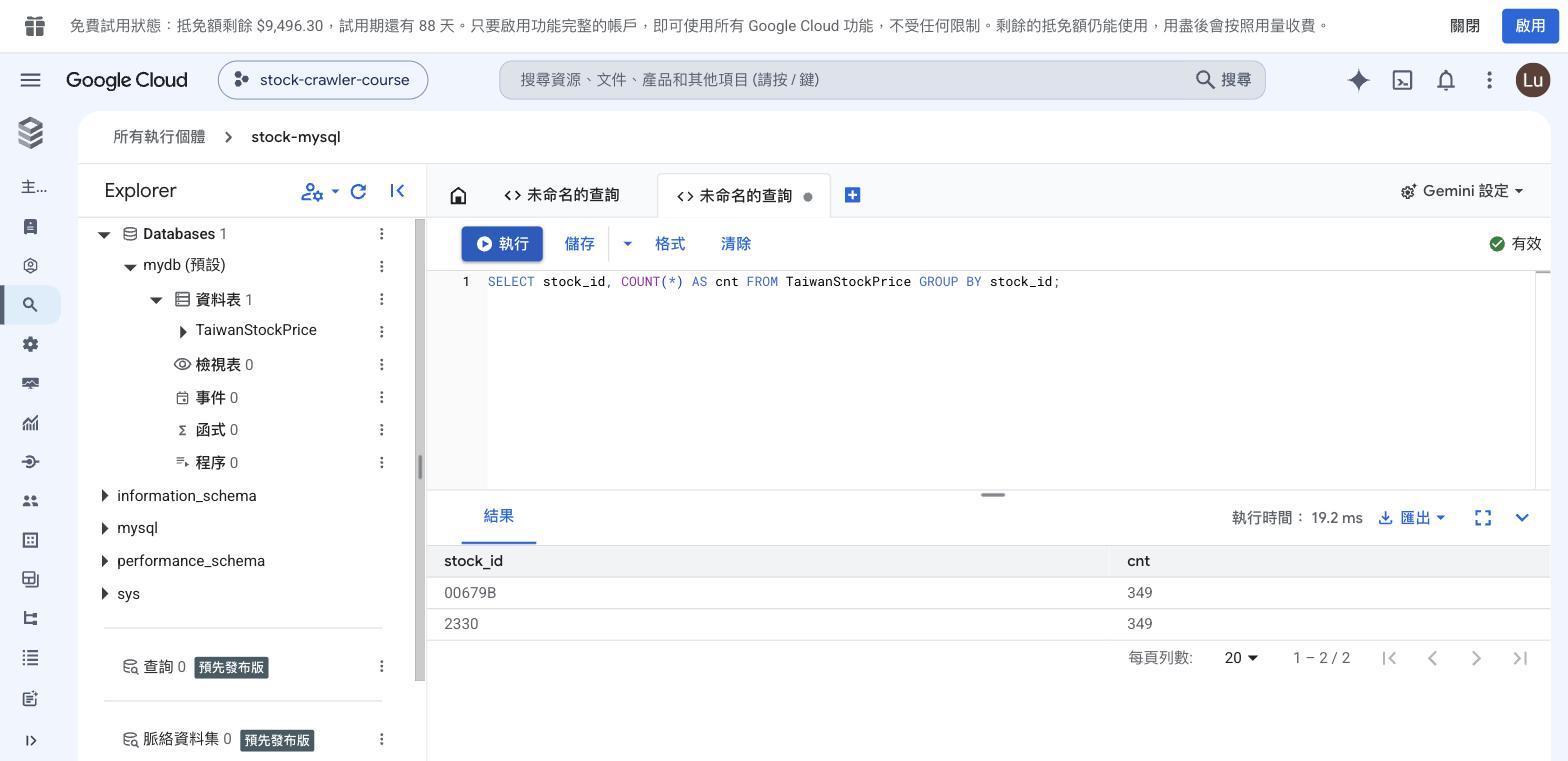Image resolution: width=1568 pixels, height=761 pixels.
Task: Go to the query editor home tab
Action: [x=458, y=195]
